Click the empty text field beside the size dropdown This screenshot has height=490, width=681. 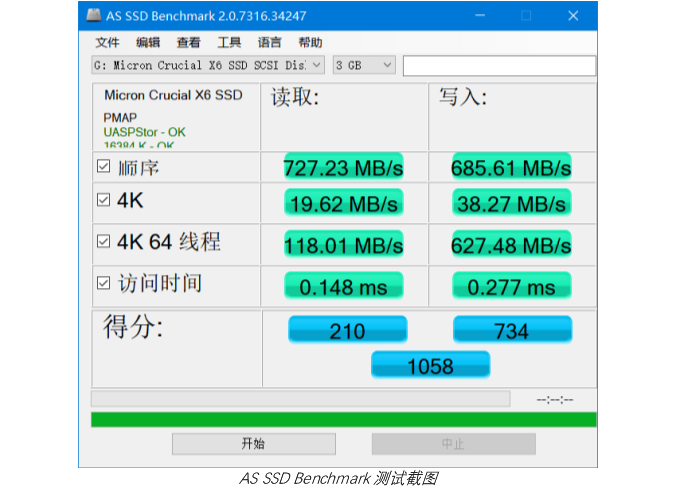click(x=499, y=66)
